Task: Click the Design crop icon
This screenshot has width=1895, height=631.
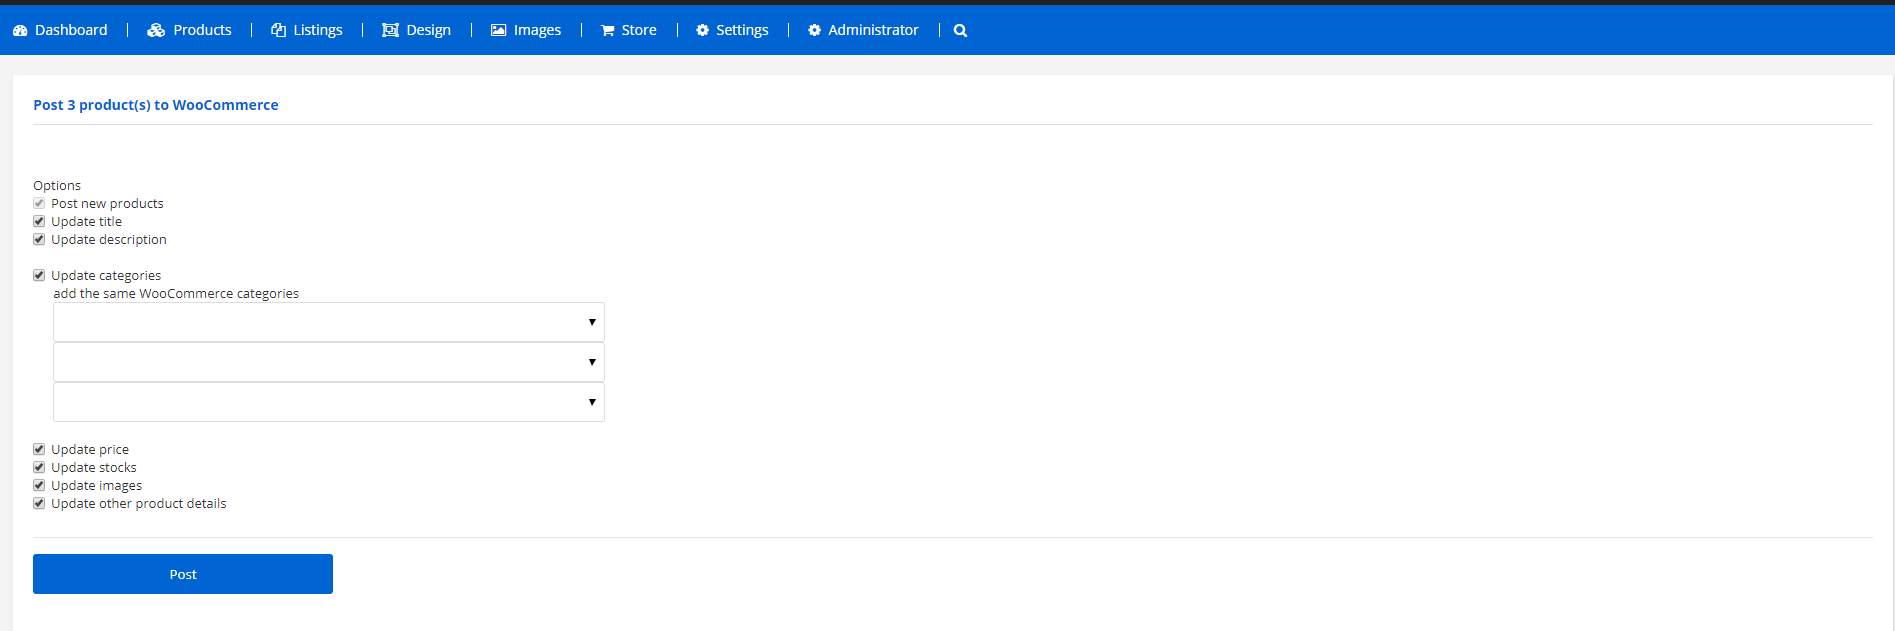Action: [390, 30]
